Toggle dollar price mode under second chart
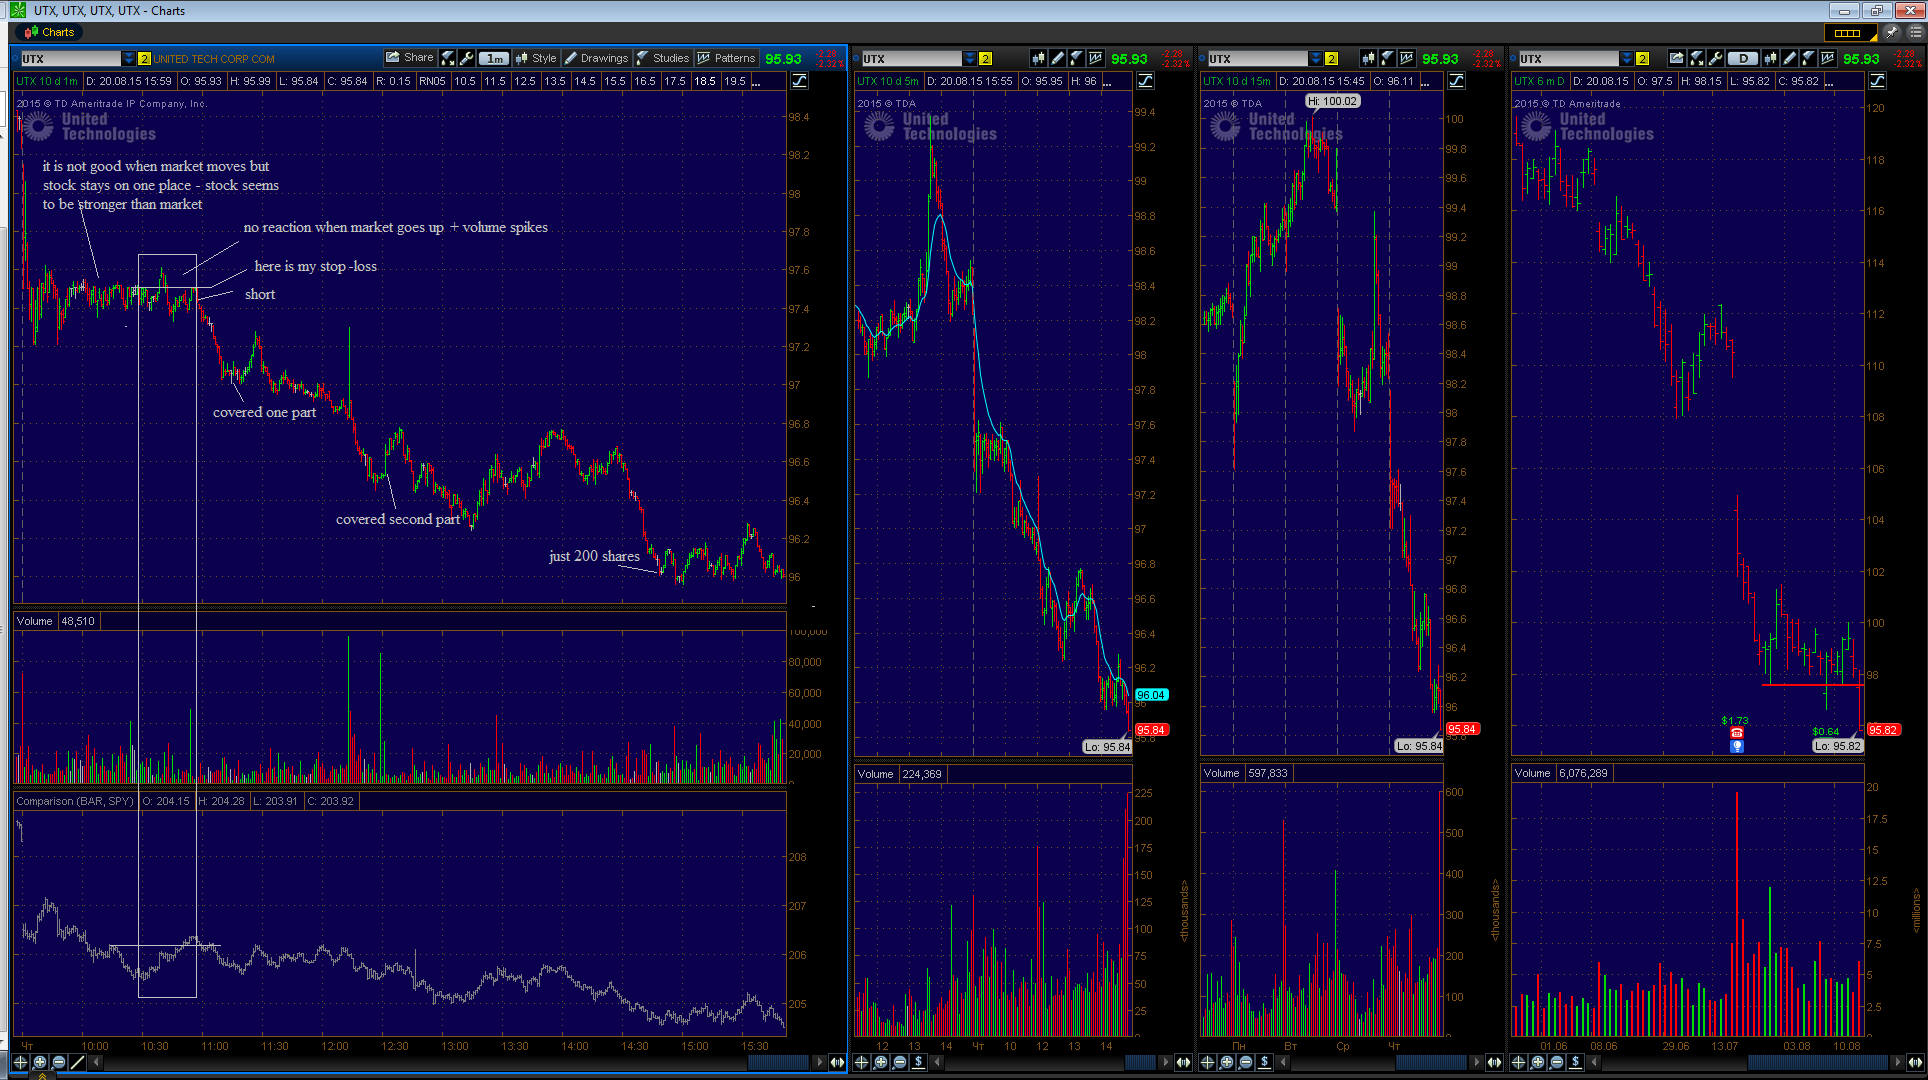 pos(918,1062)
